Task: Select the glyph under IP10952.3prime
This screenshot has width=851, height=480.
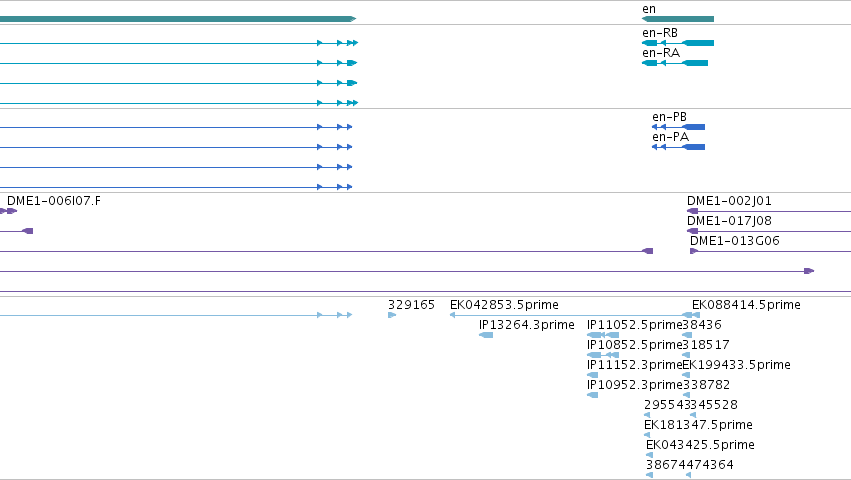Action: coord(592,395)
